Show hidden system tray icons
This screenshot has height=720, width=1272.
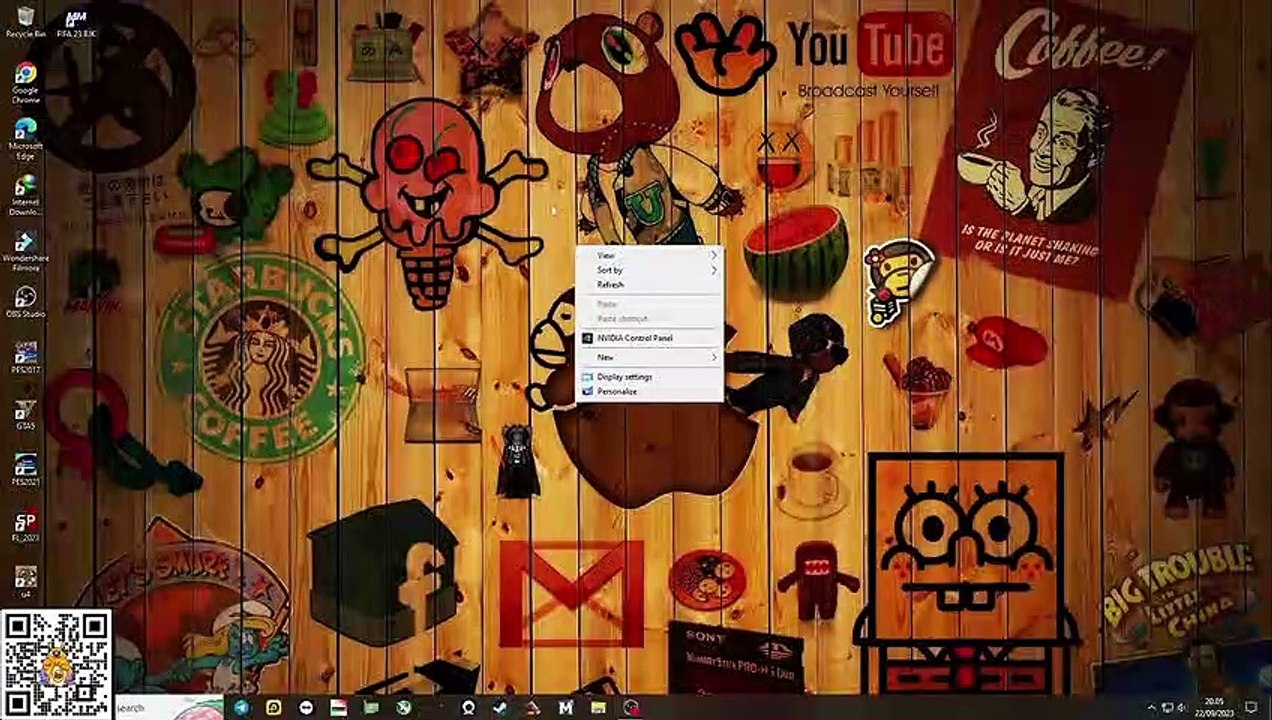[1152, 707]
